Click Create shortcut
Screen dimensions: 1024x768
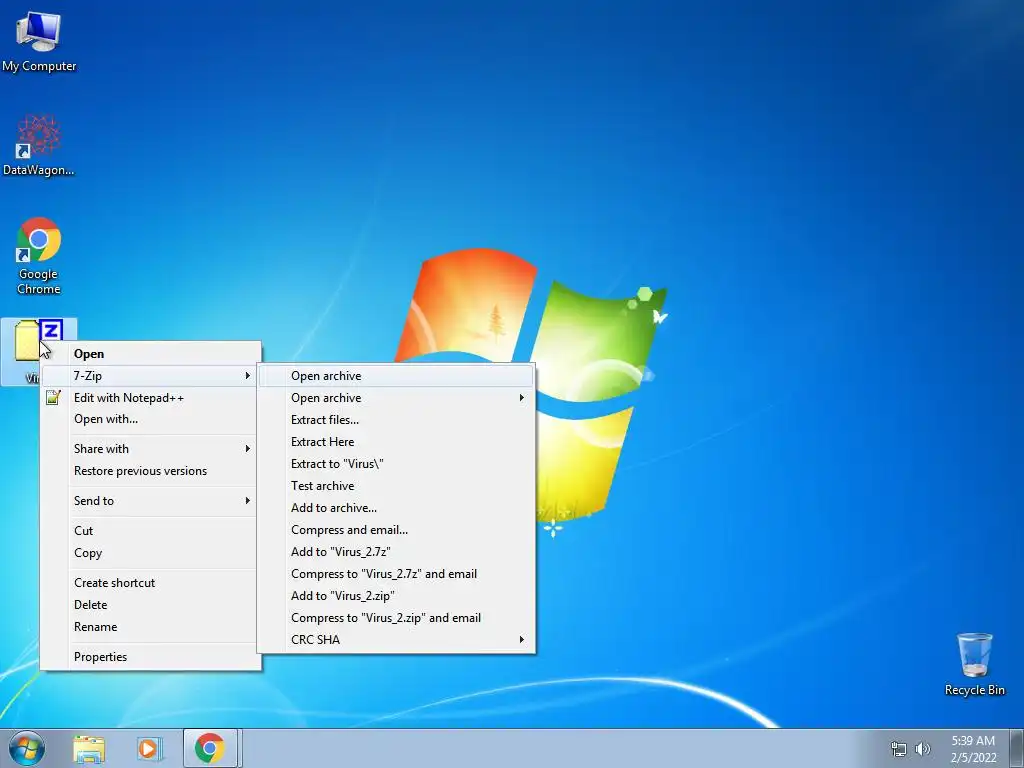pyautogui.click(x=151, y=583)
